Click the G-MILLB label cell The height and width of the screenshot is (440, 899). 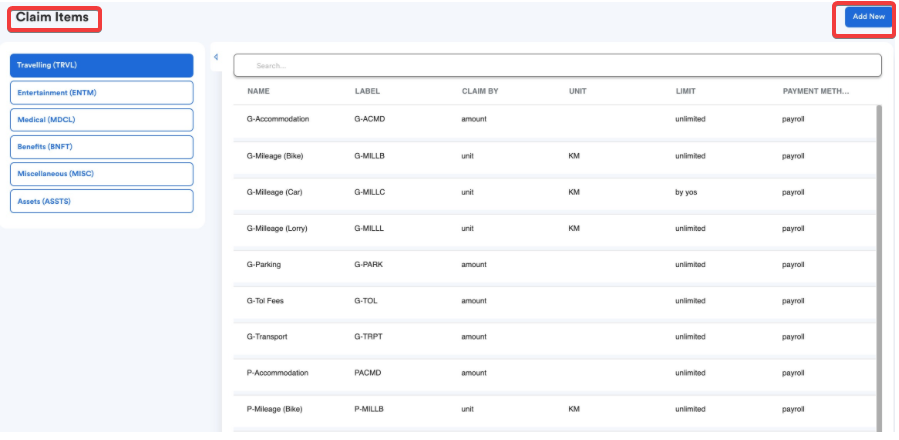click(x=369, y=156)
